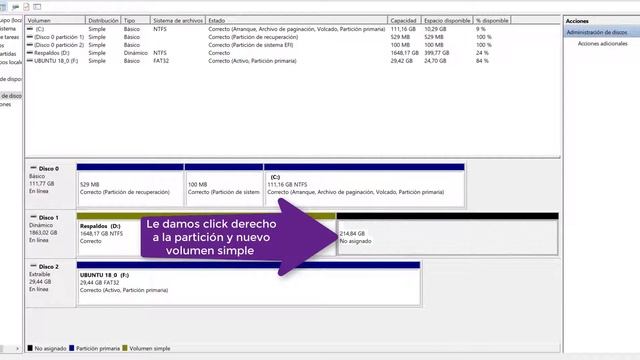Click 111,16 GB capacity cell of (C:)

tap(403, 29)
